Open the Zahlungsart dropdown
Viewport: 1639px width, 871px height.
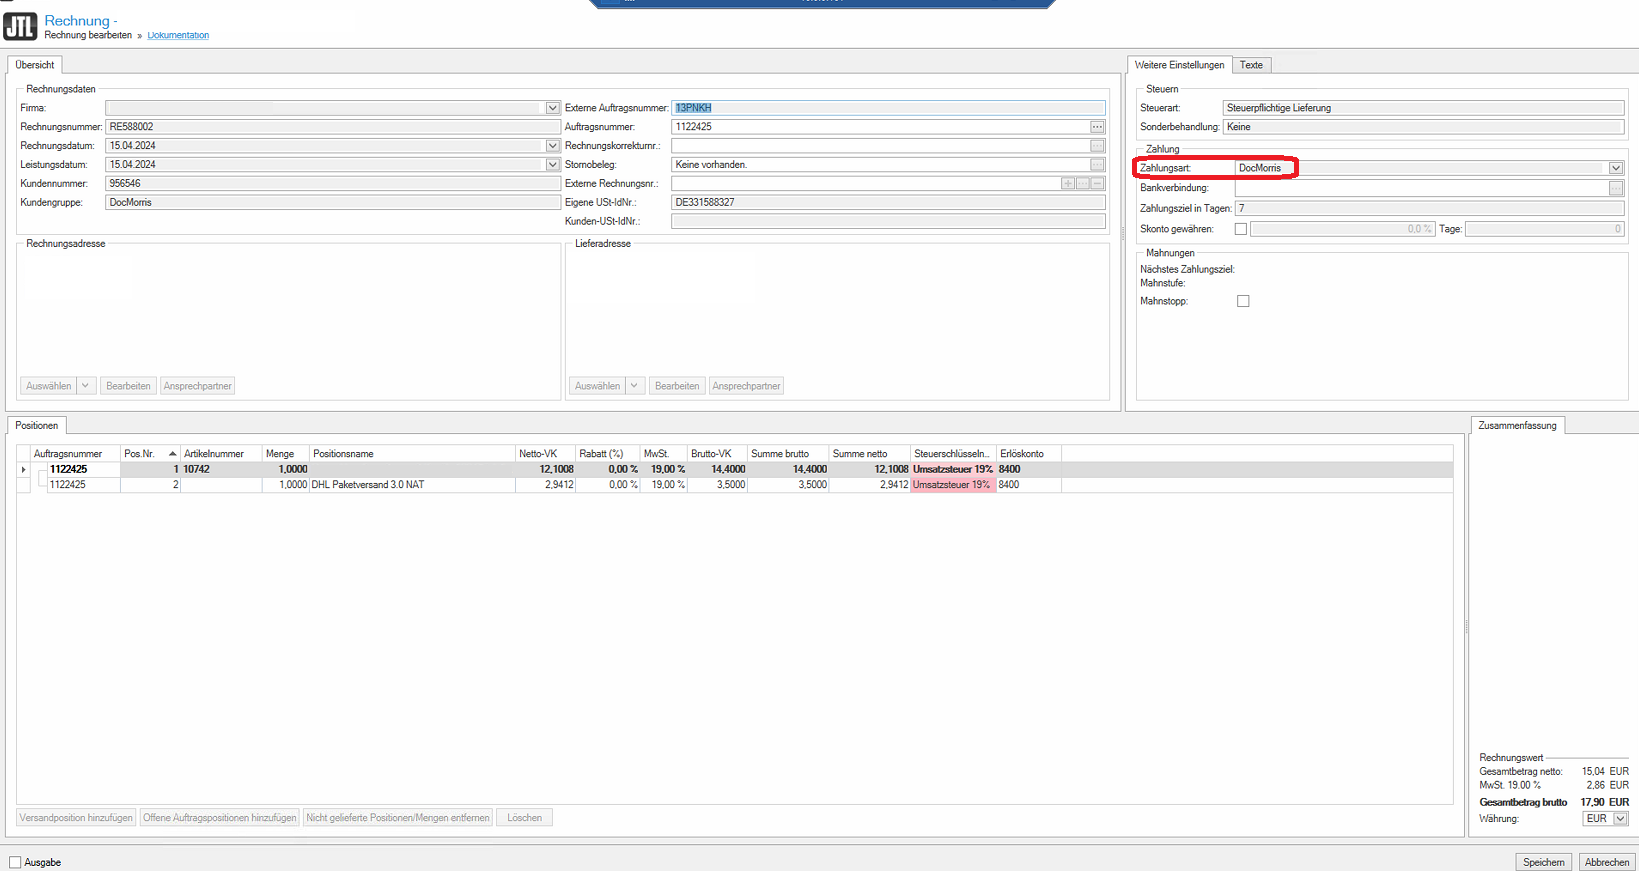1616,168
